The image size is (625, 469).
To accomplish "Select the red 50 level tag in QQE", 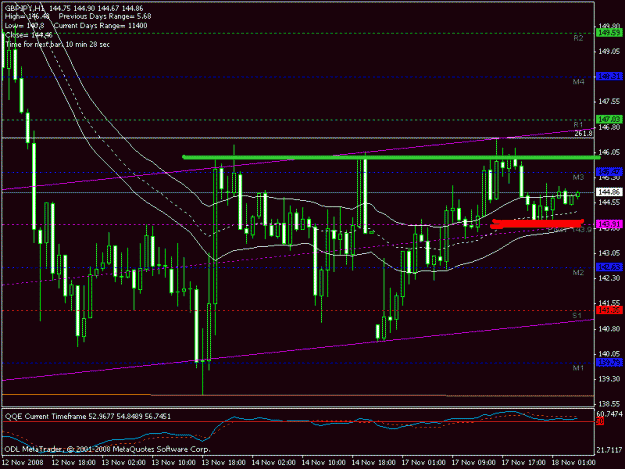I will 600,421.
